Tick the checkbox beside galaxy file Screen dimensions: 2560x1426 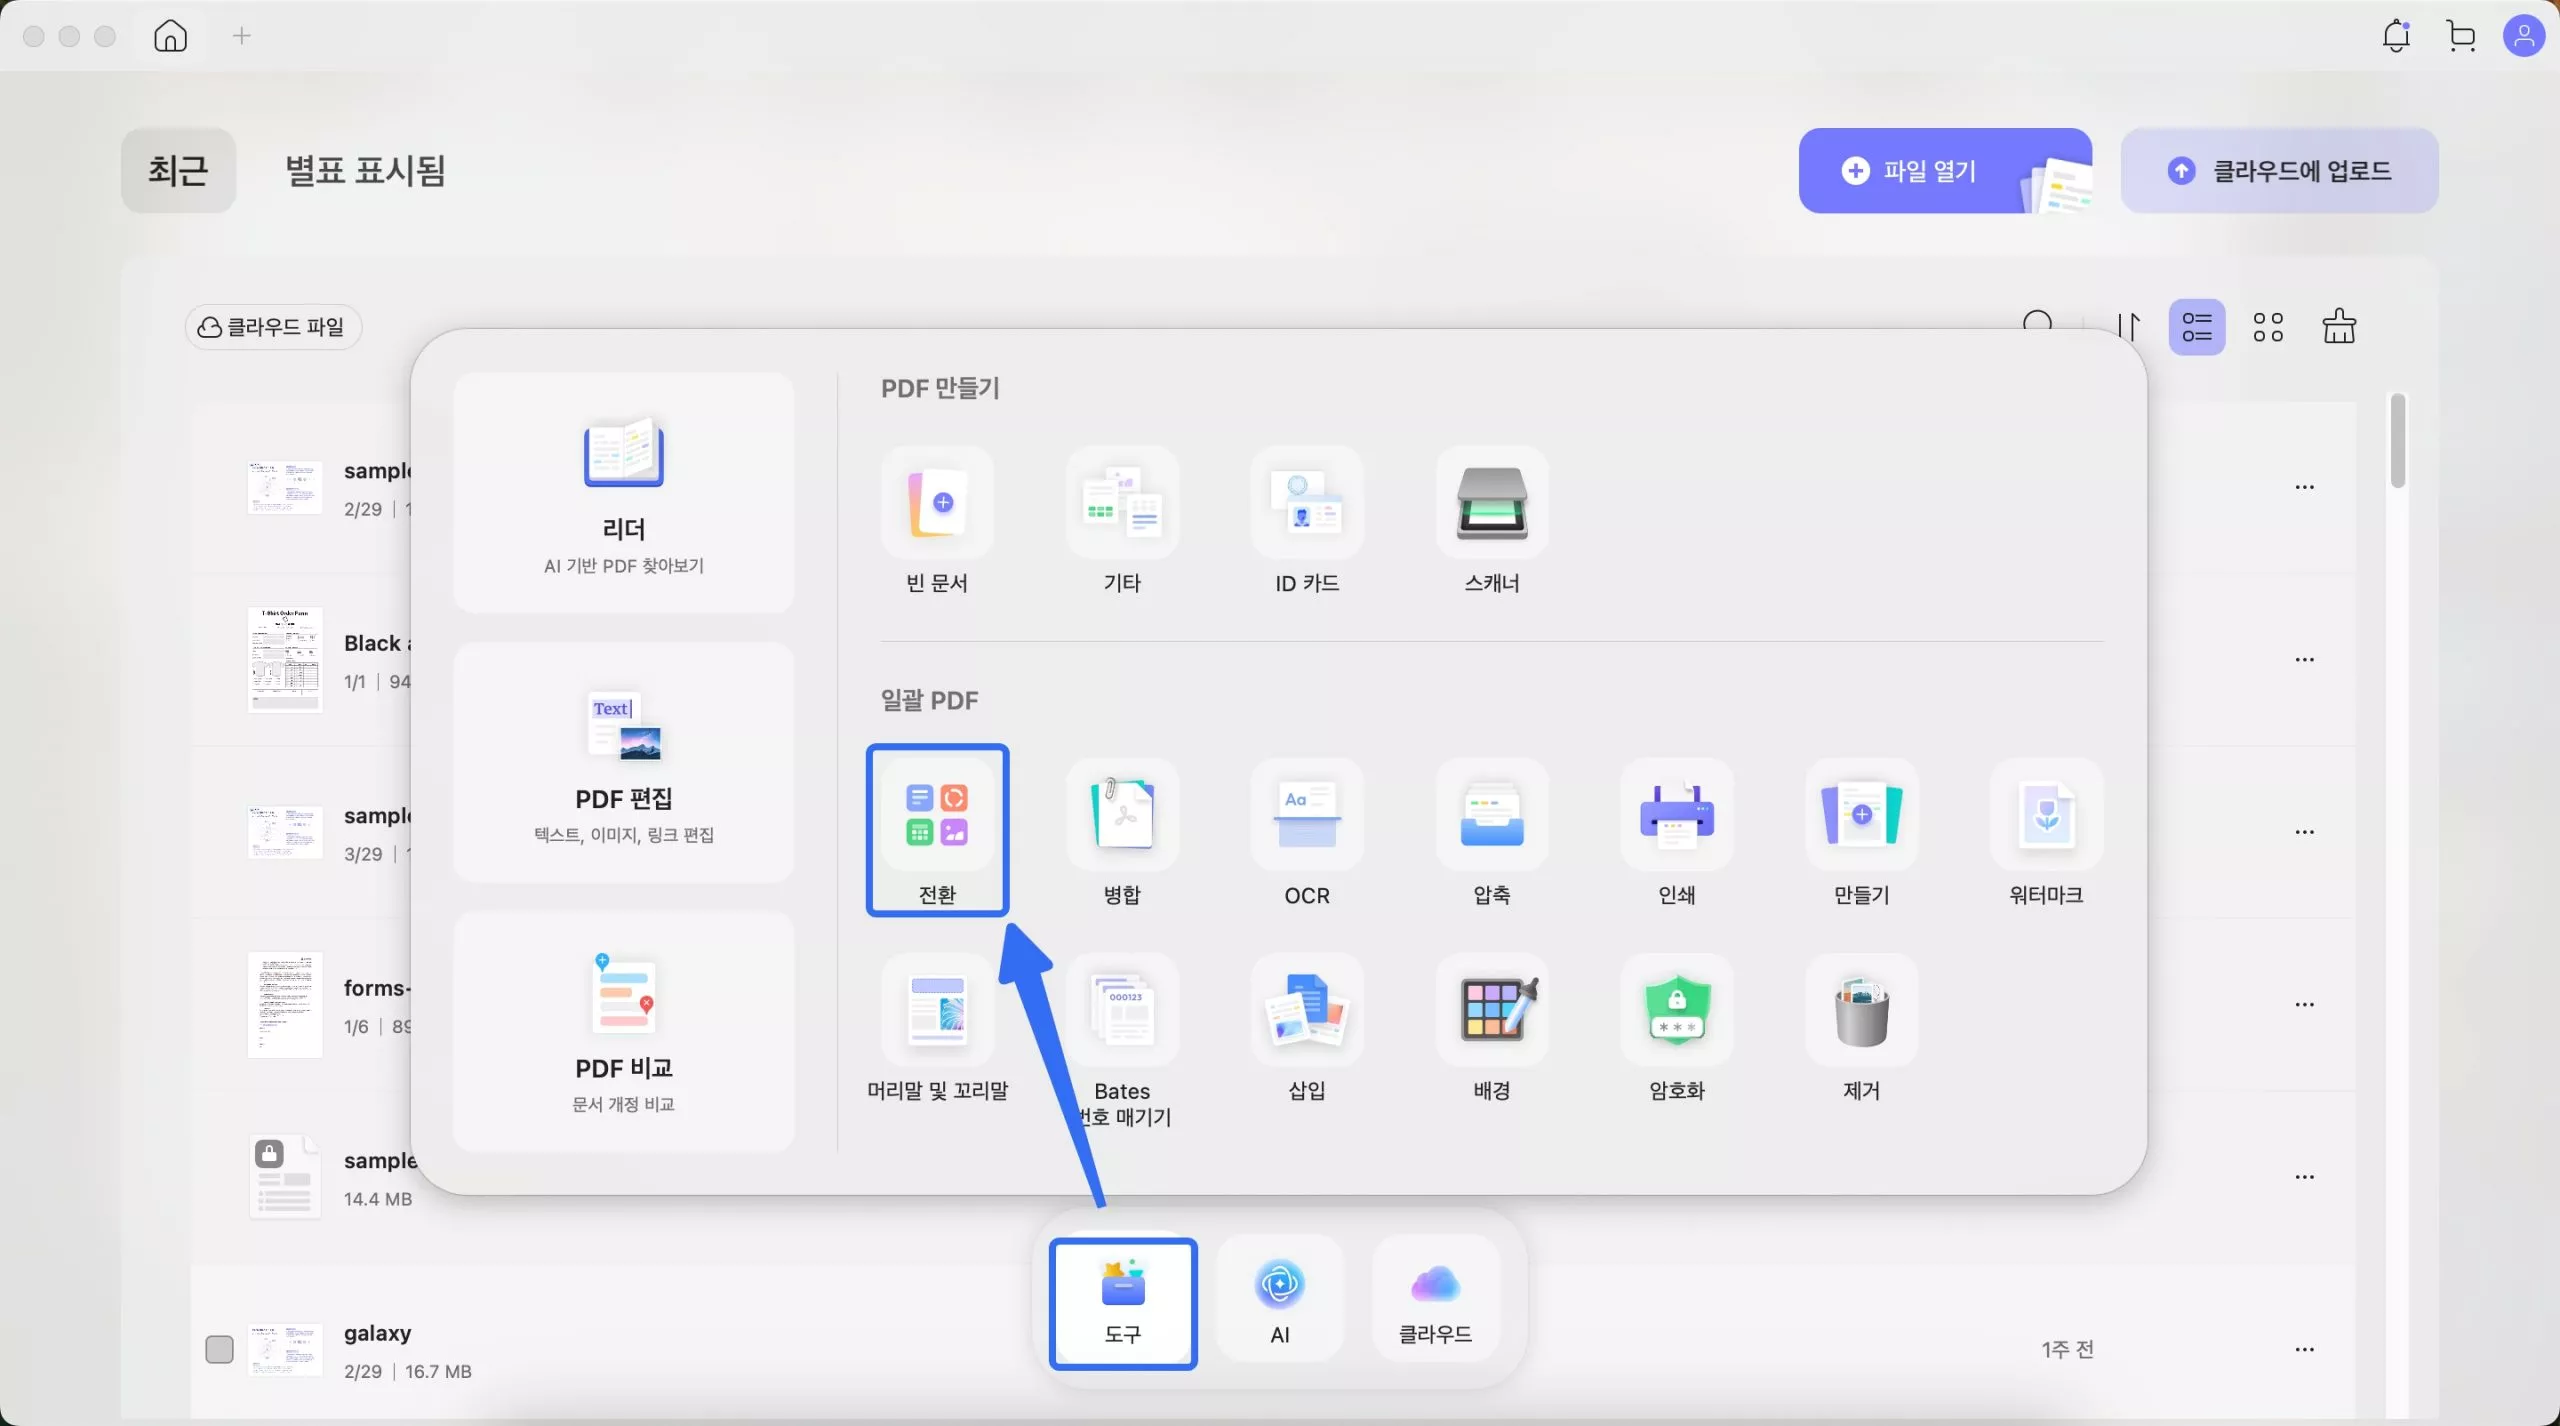219,1349
